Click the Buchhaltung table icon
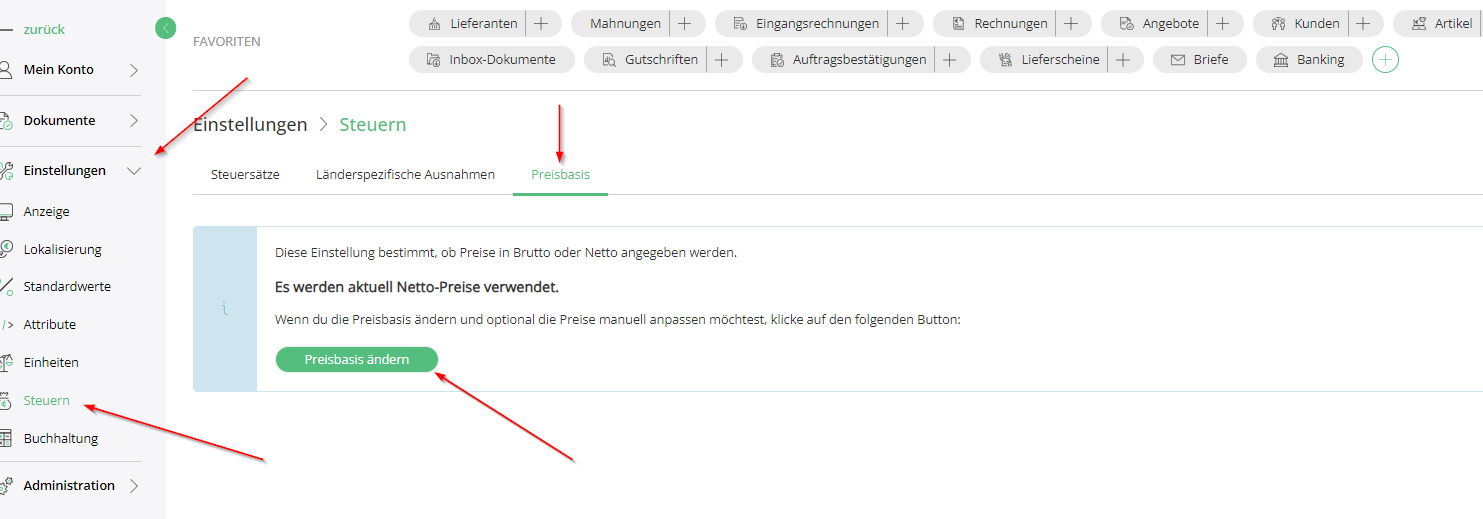 click(x=5, y=439)
